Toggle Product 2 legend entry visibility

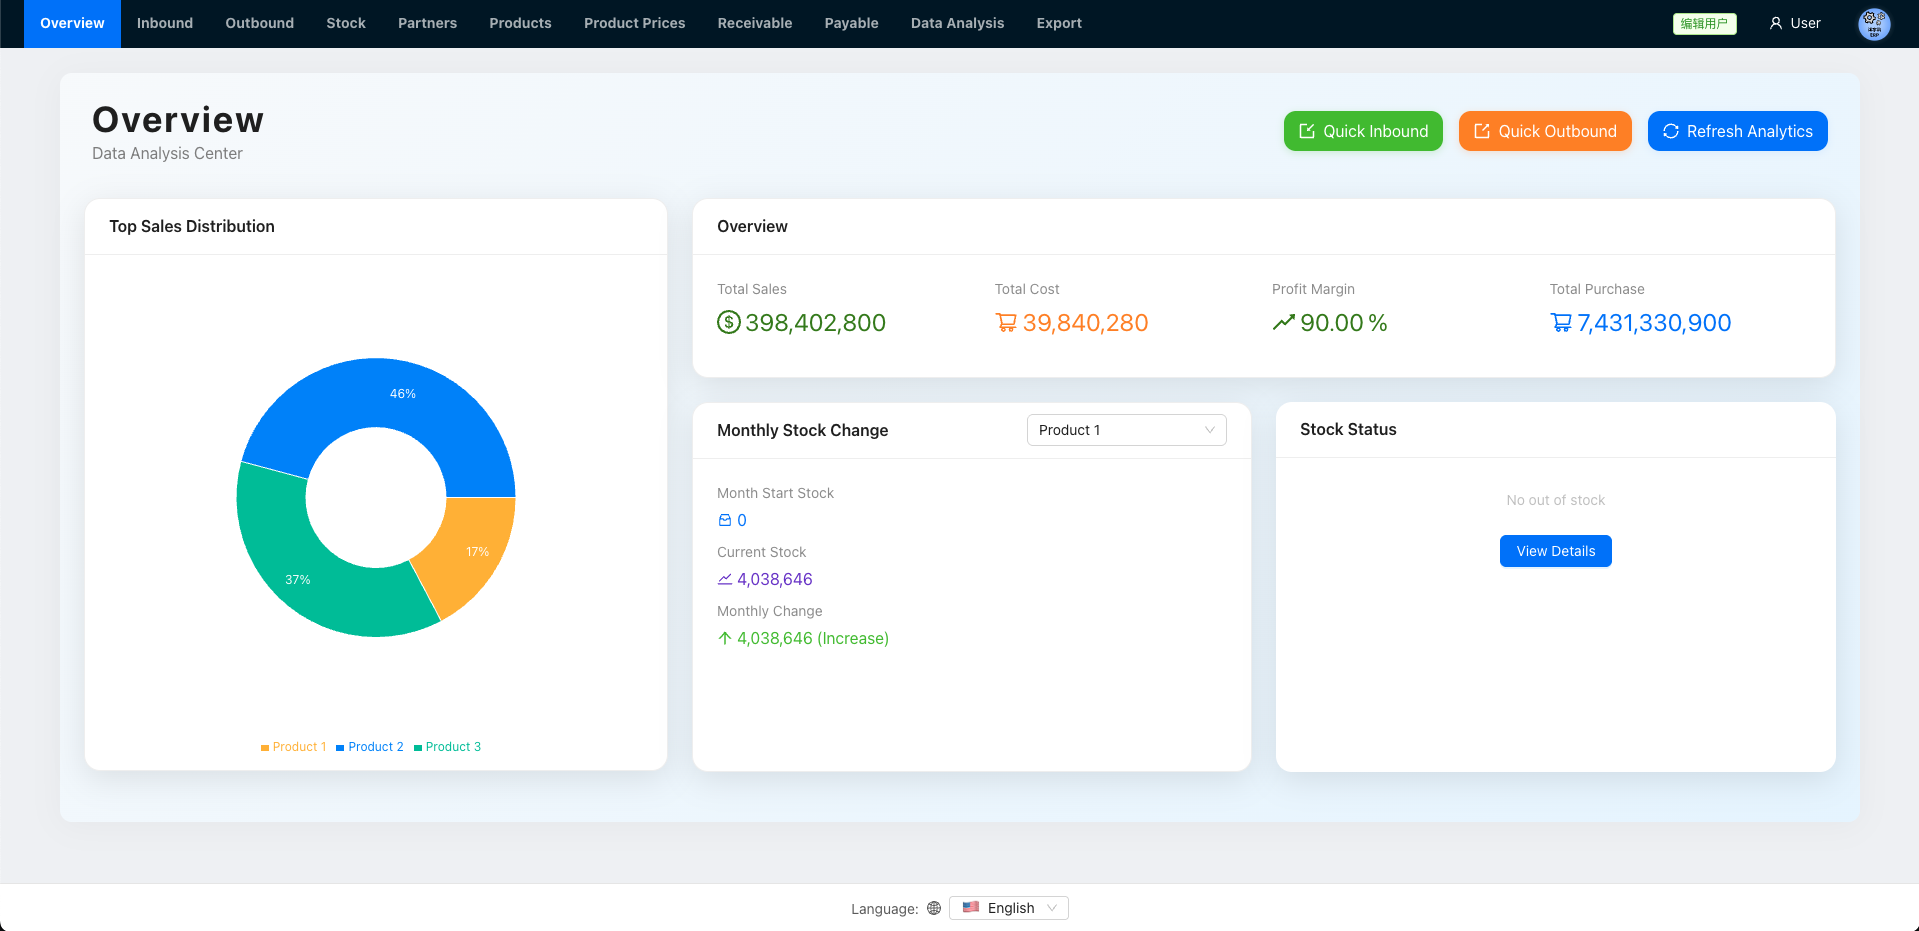point(370,747)
